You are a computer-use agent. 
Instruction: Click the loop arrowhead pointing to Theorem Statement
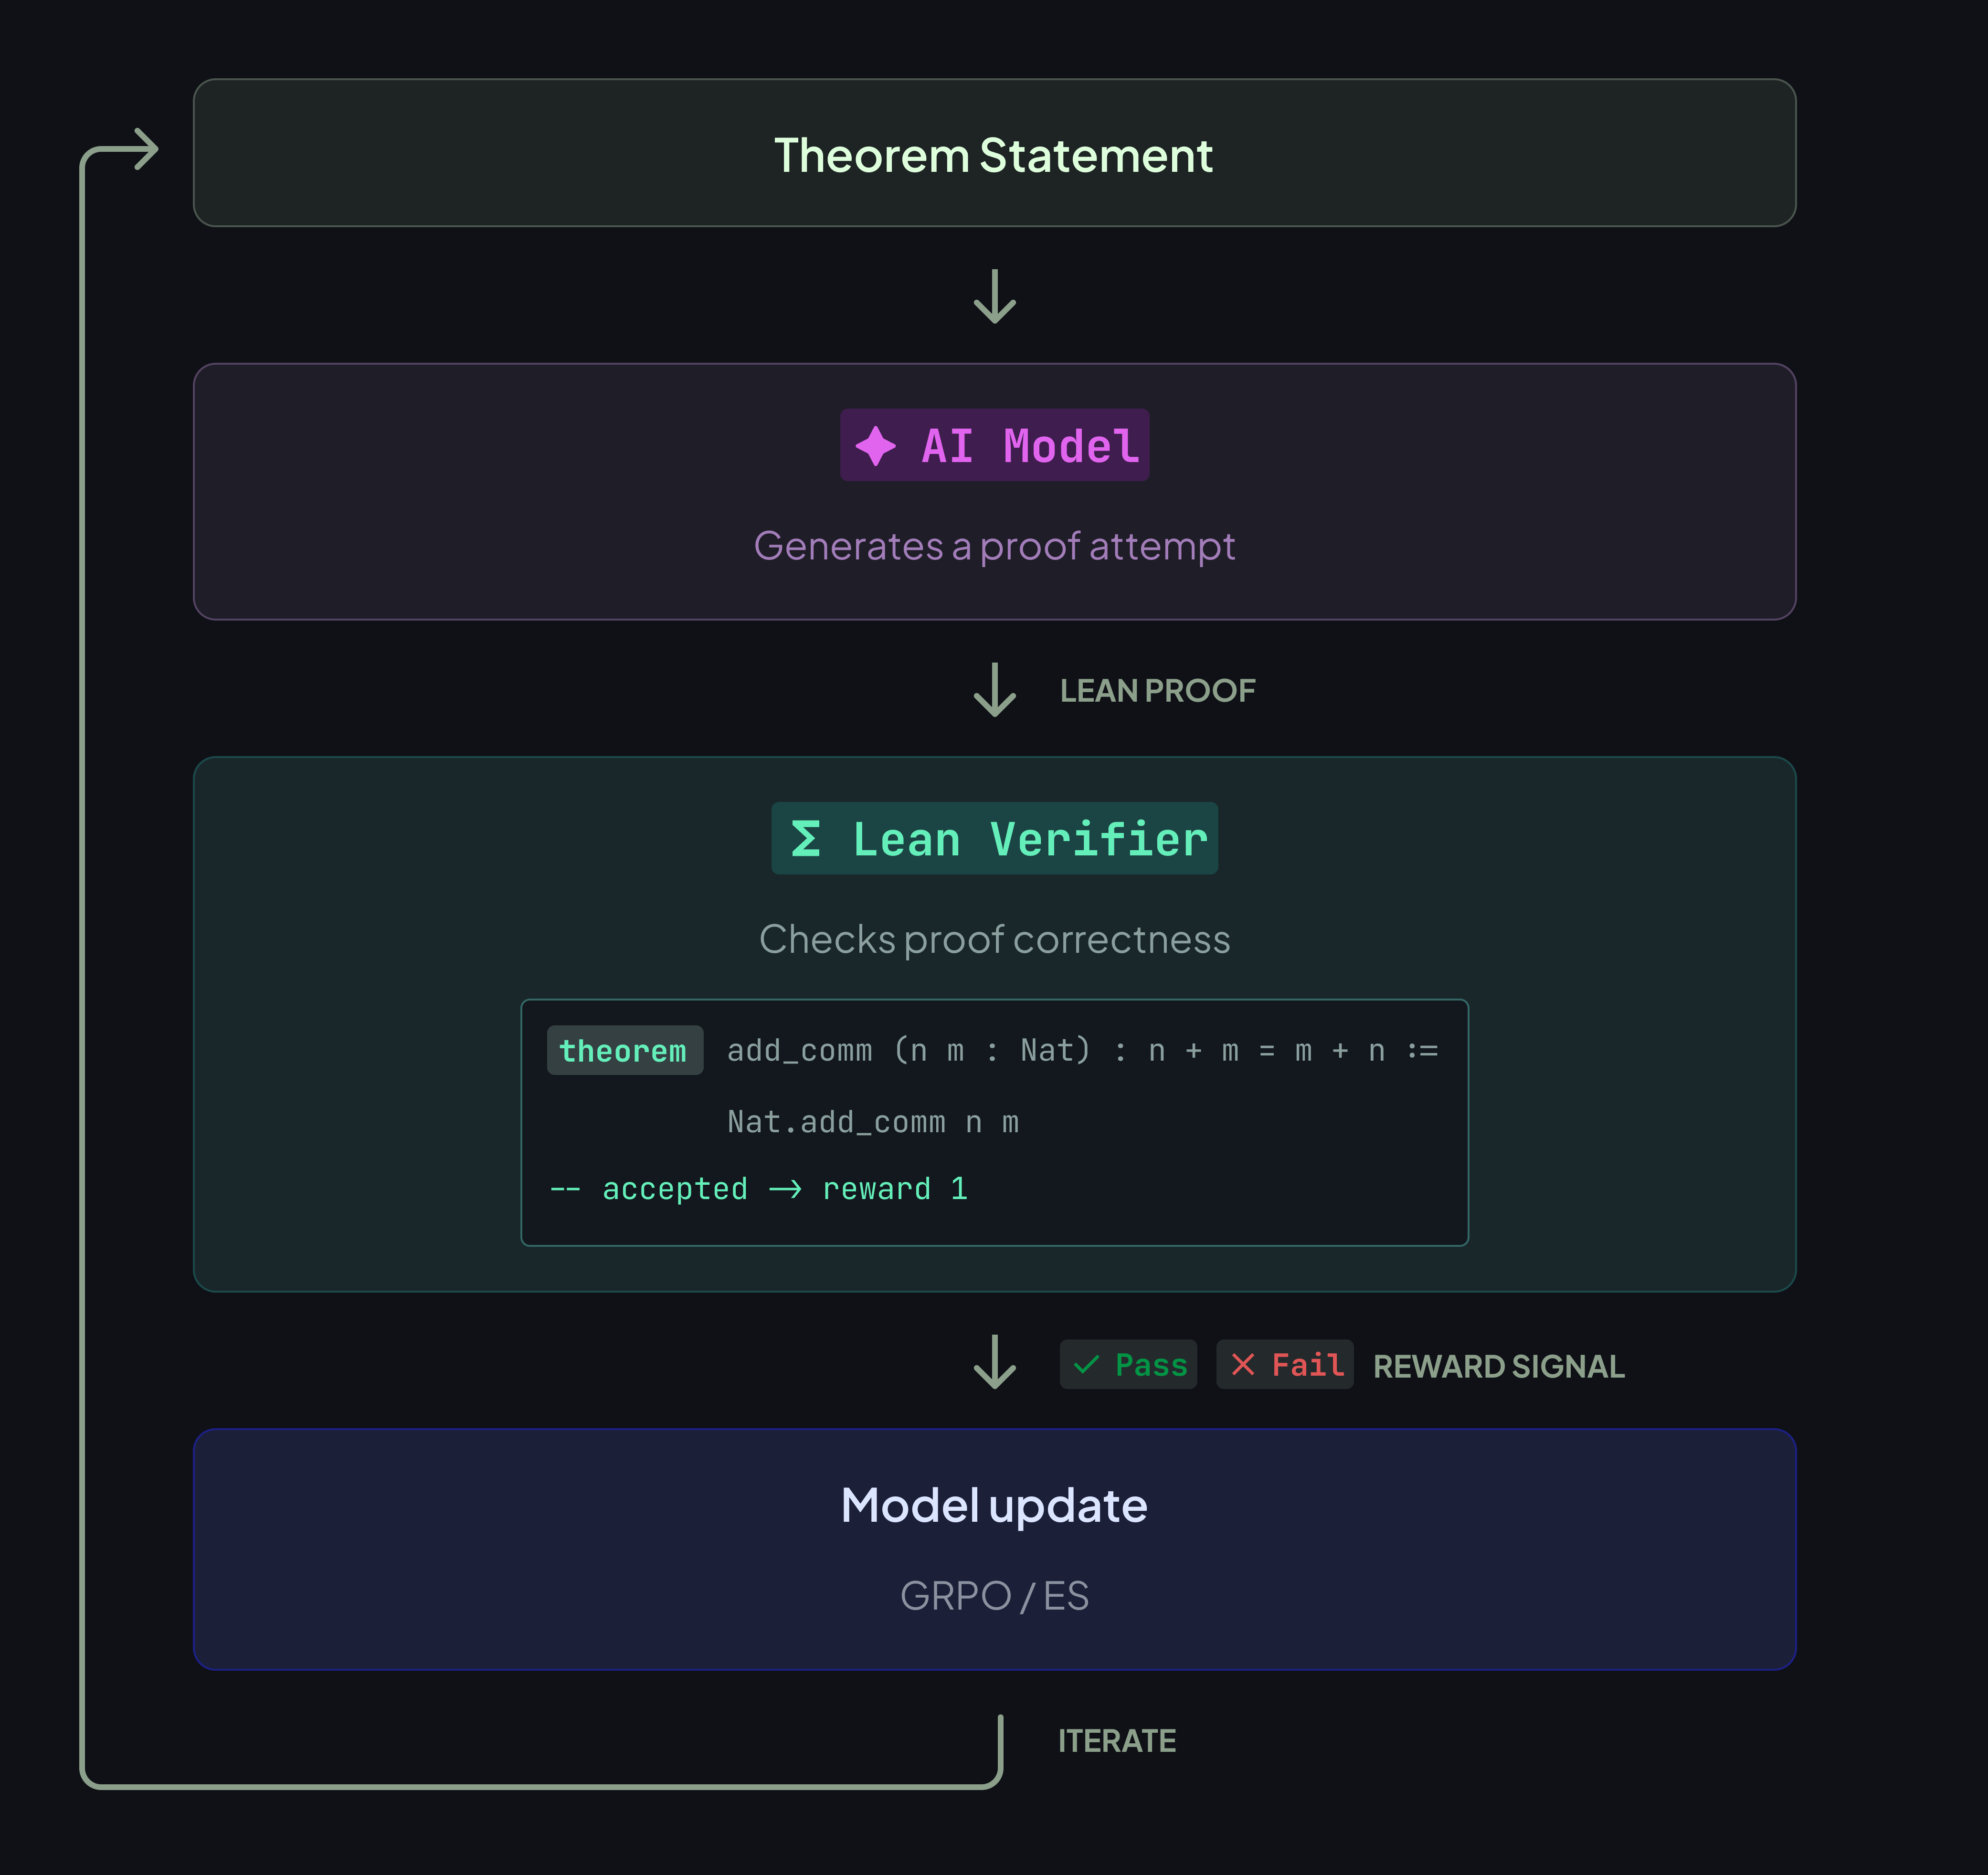(x=146, y=150)
